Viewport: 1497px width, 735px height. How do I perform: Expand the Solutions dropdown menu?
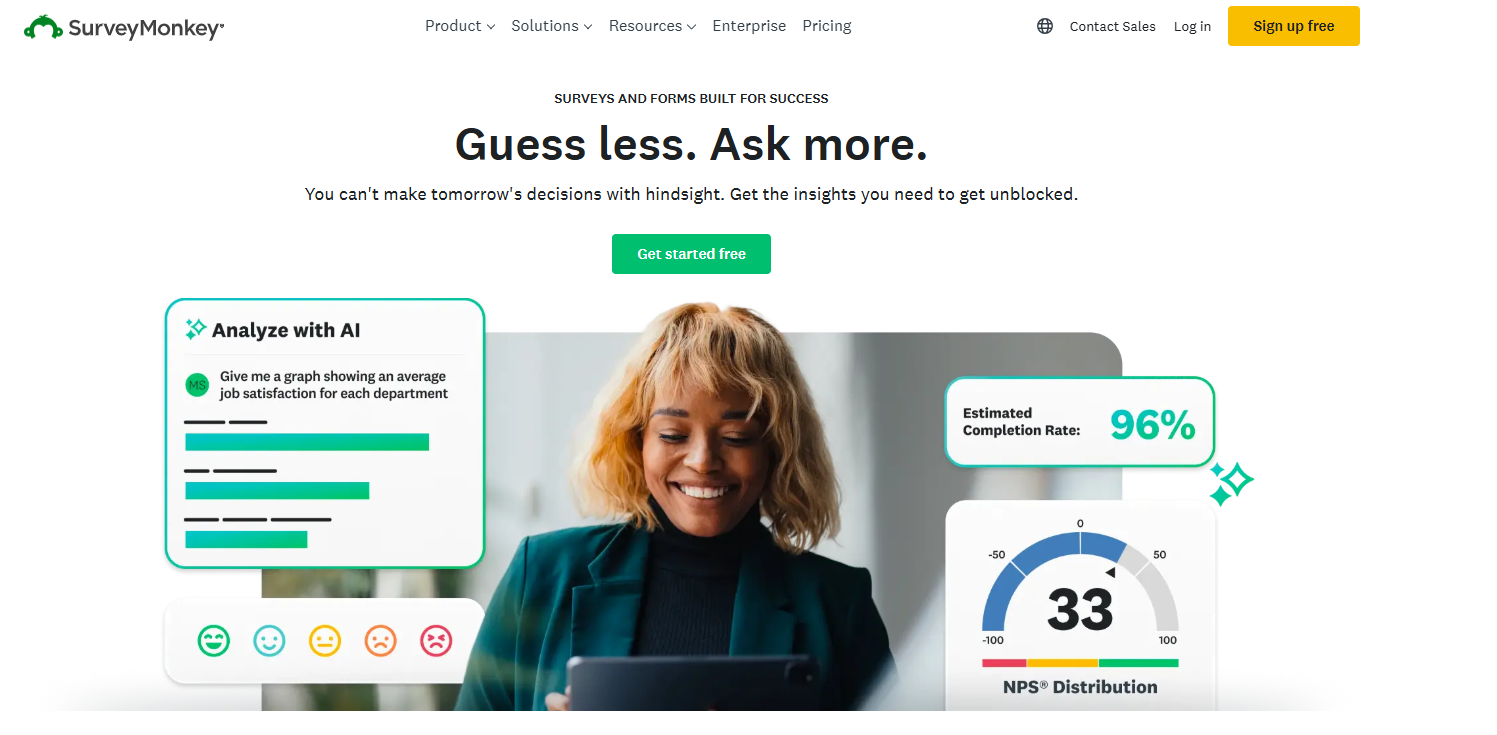[x=552, y=26]
